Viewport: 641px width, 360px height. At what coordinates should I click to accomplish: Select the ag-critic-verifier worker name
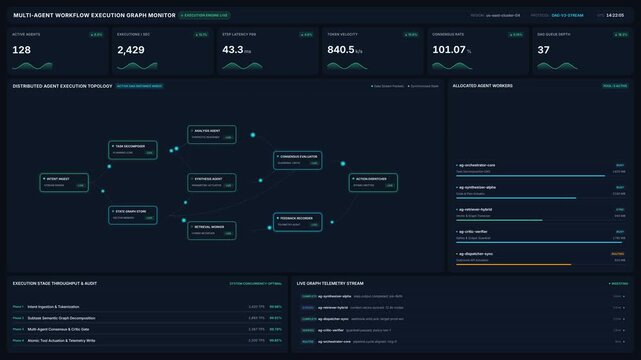click(473, 232)
